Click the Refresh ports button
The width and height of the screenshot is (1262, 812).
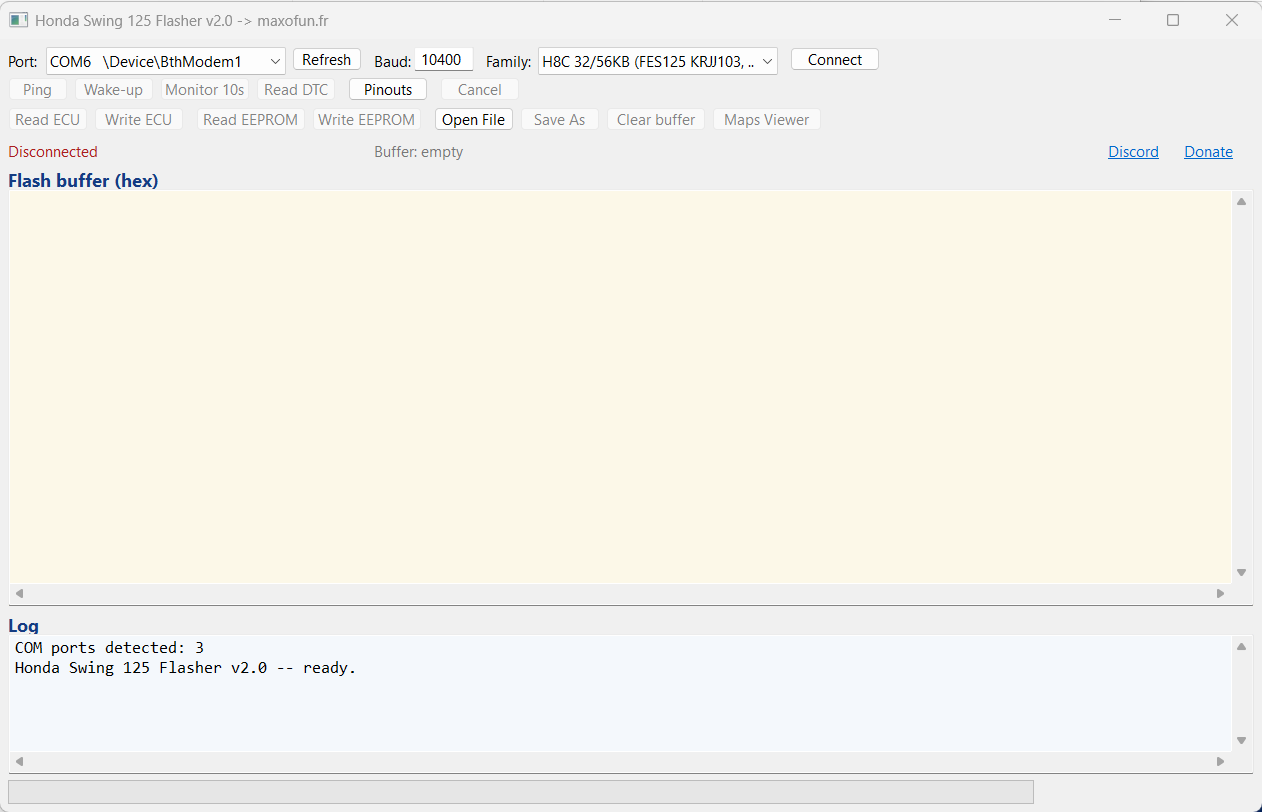point(327,60)
